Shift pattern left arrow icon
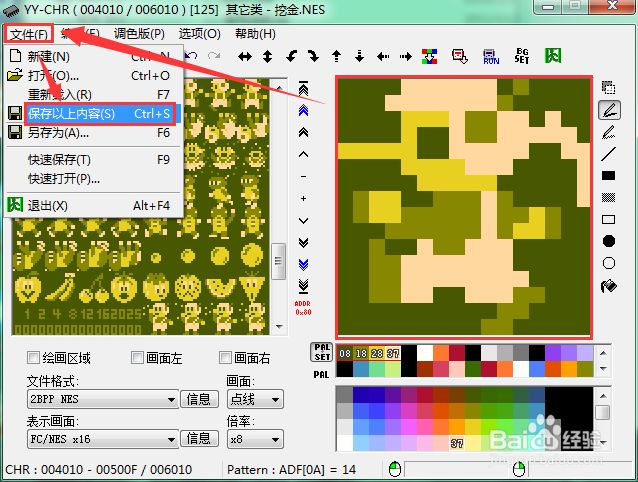Viewport: 638px width, 482px height. 383,57
